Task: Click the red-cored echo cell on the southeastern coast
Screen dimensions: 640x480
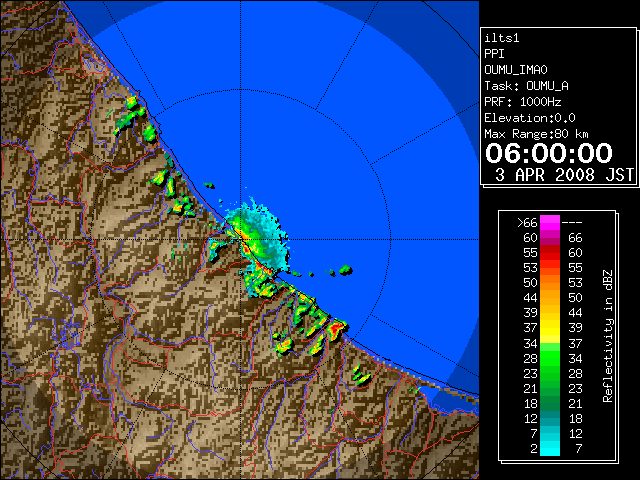Action: point(337,328)
